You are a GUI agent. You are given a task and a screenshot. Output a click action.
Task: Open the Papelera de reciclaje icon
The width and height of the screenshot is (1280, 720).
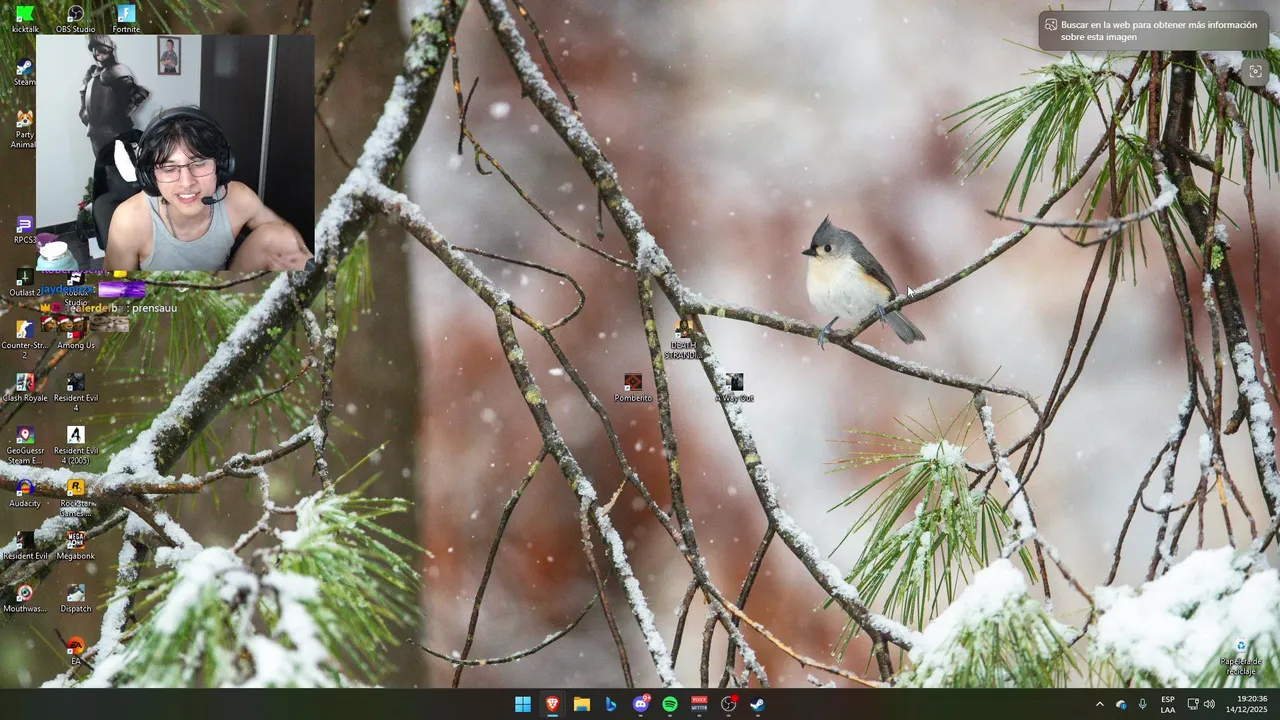click(1241, 656)
